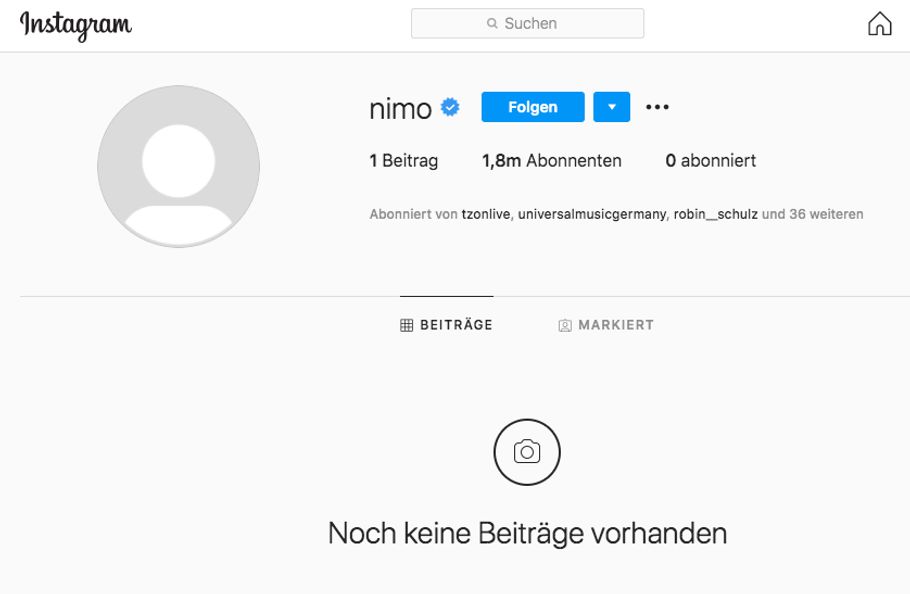Open the tzonlive follower link
The image size is (910, 594).
pyautogui.click(x=486, y=214)
